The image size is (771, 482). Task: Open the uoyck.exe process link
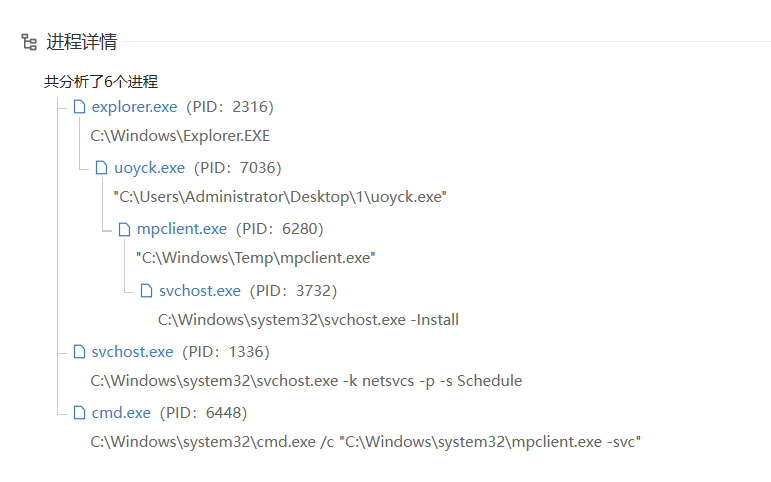149,168
